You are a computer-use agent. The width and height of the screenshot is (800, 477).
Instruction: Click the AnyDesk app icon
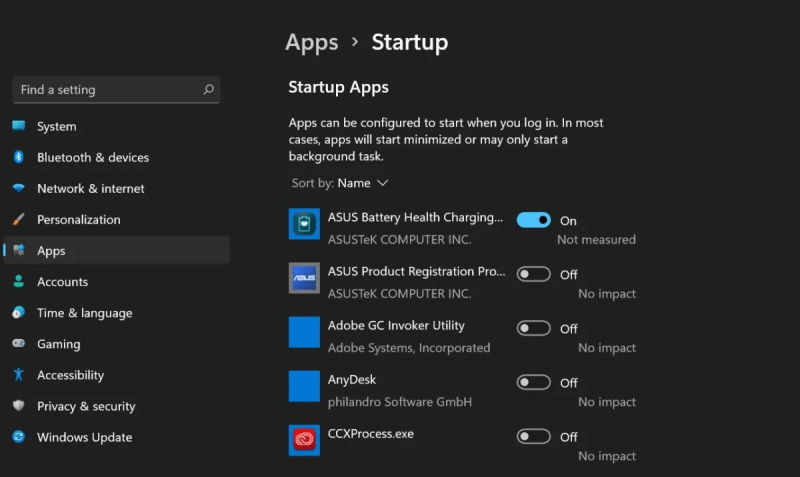[x=304, y=386]
